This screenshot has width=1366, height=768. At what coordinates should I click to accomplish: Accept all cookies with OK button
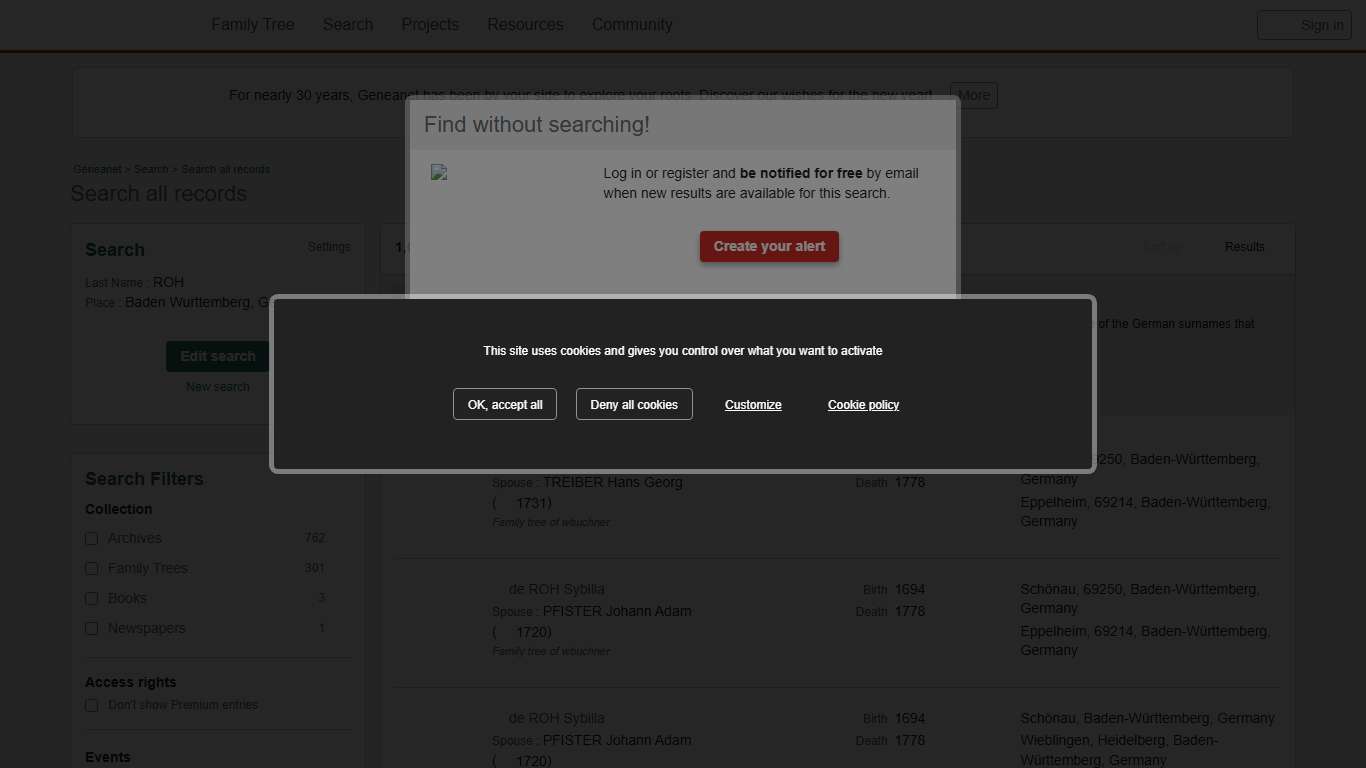504,404
